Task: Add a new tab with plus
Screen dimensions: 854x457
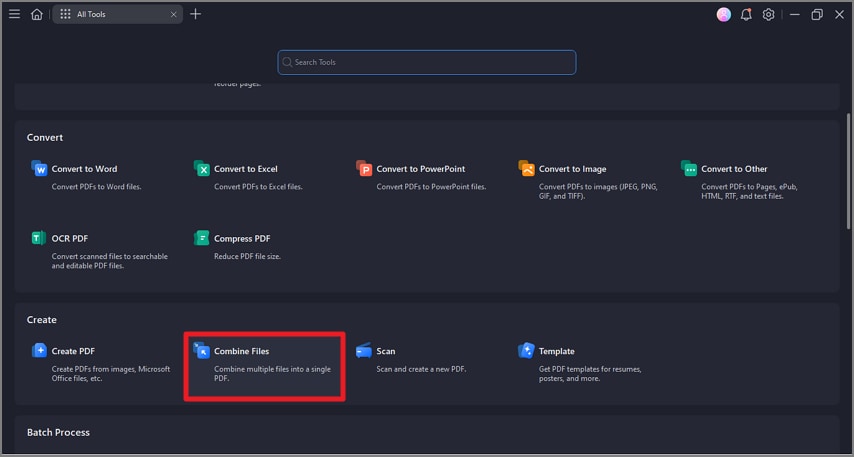Action: point(196,15)
